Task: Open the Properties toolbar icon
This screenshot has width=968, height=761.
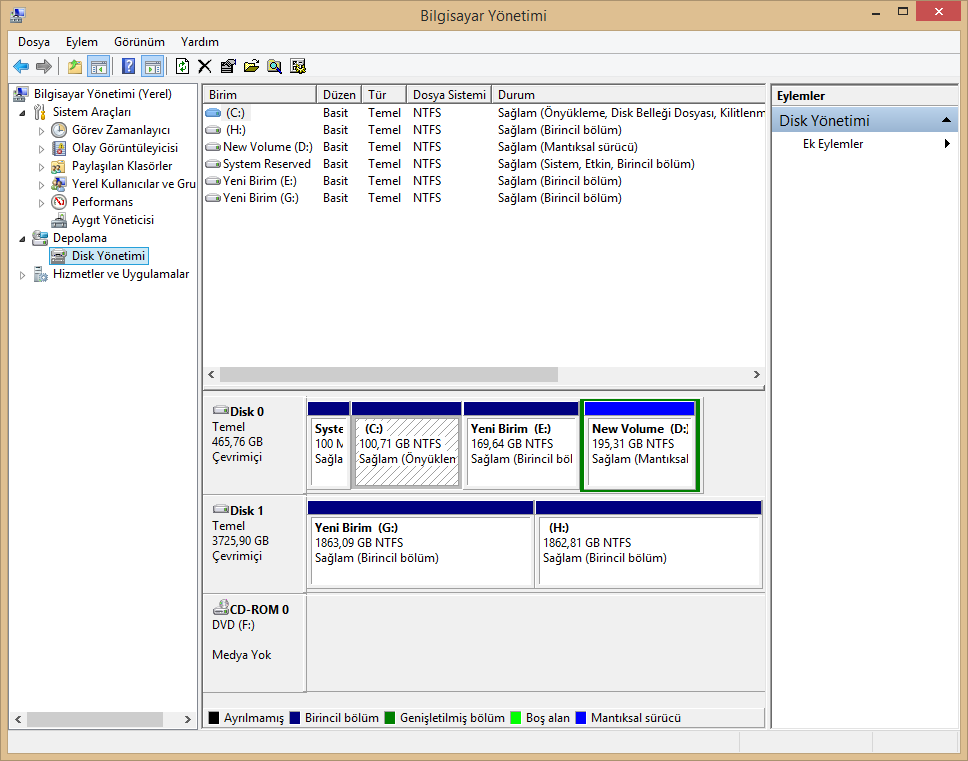Action: [228, 66]
